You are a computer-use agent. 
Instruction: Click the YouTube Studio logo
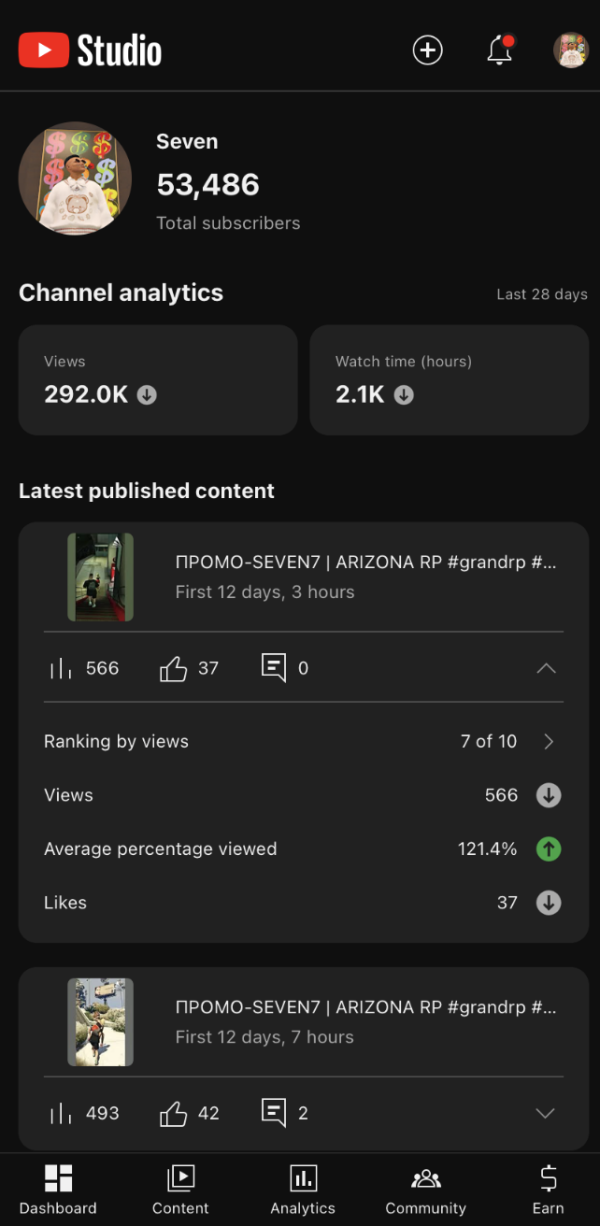[x=90, y=50]
